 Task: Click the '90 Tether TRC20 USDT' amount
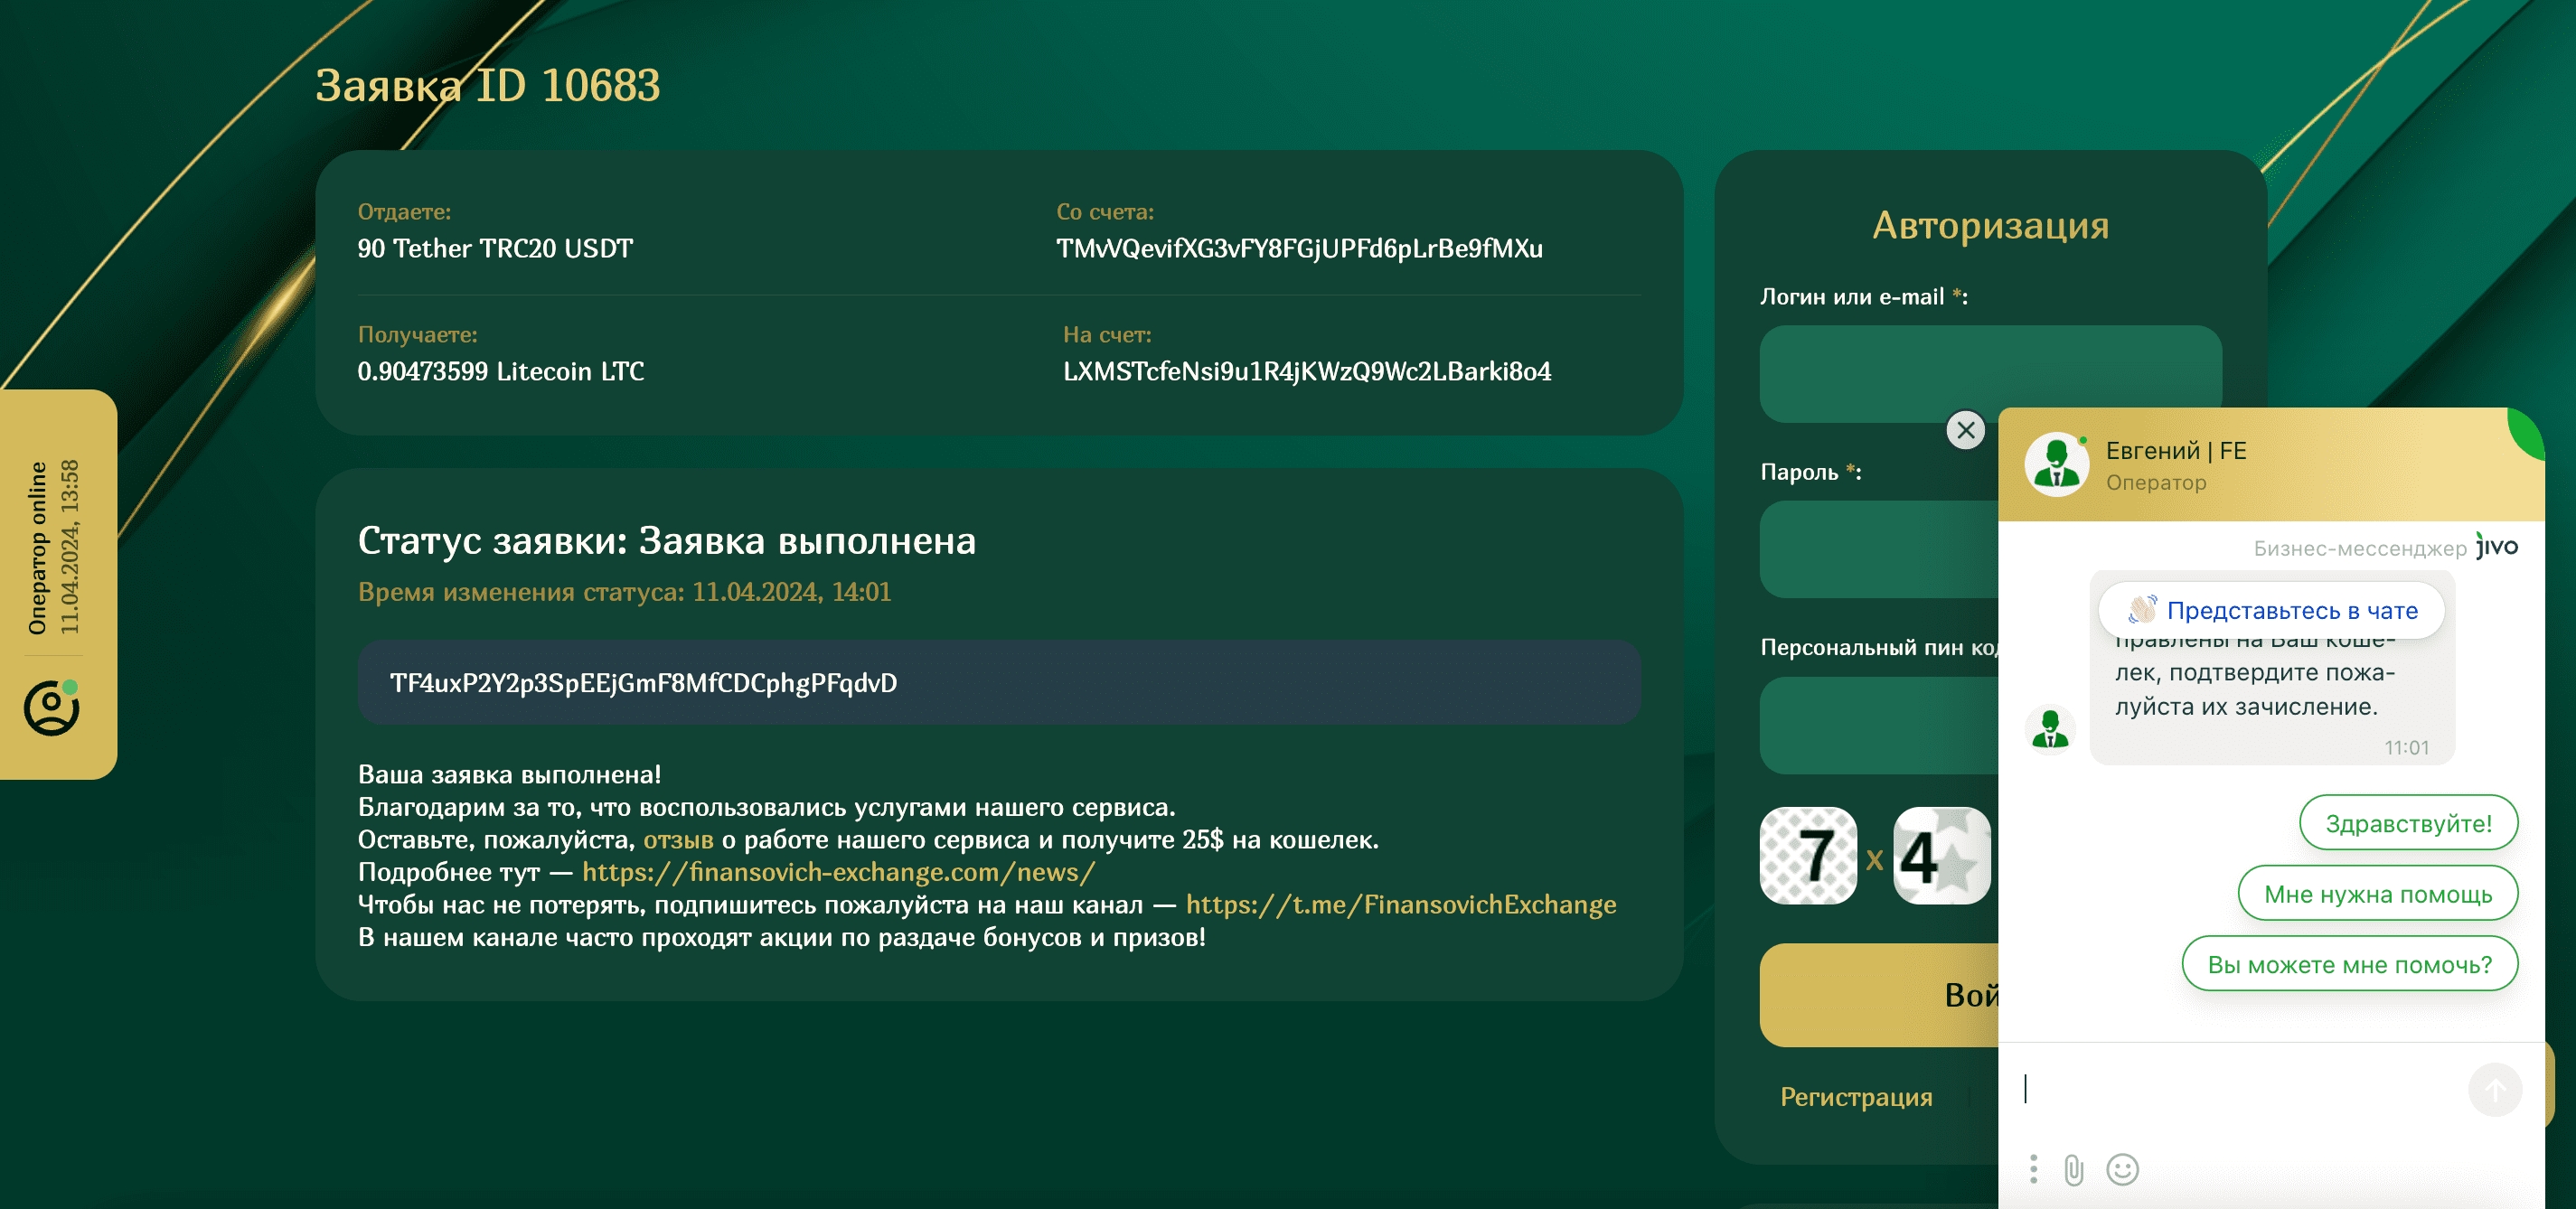(x=495, y=249)
